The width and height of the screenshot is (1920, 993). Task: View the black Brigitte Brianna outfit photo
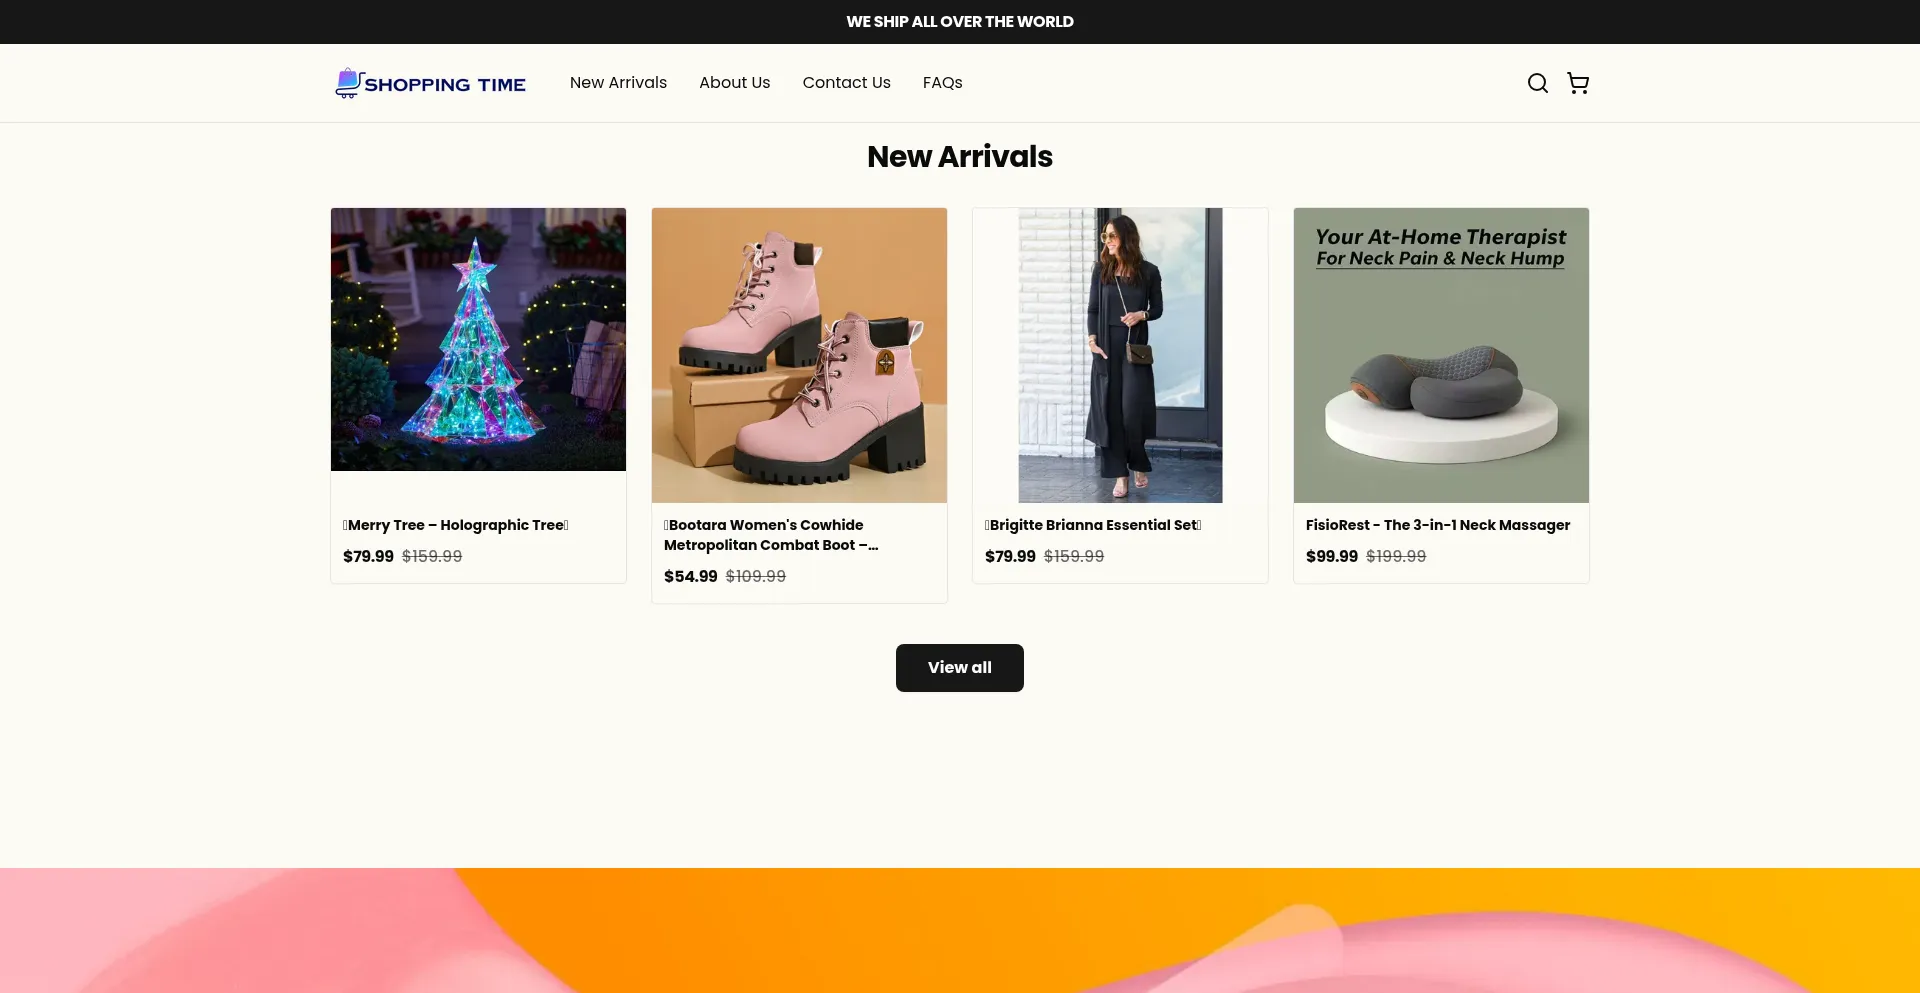point(1120,355)
